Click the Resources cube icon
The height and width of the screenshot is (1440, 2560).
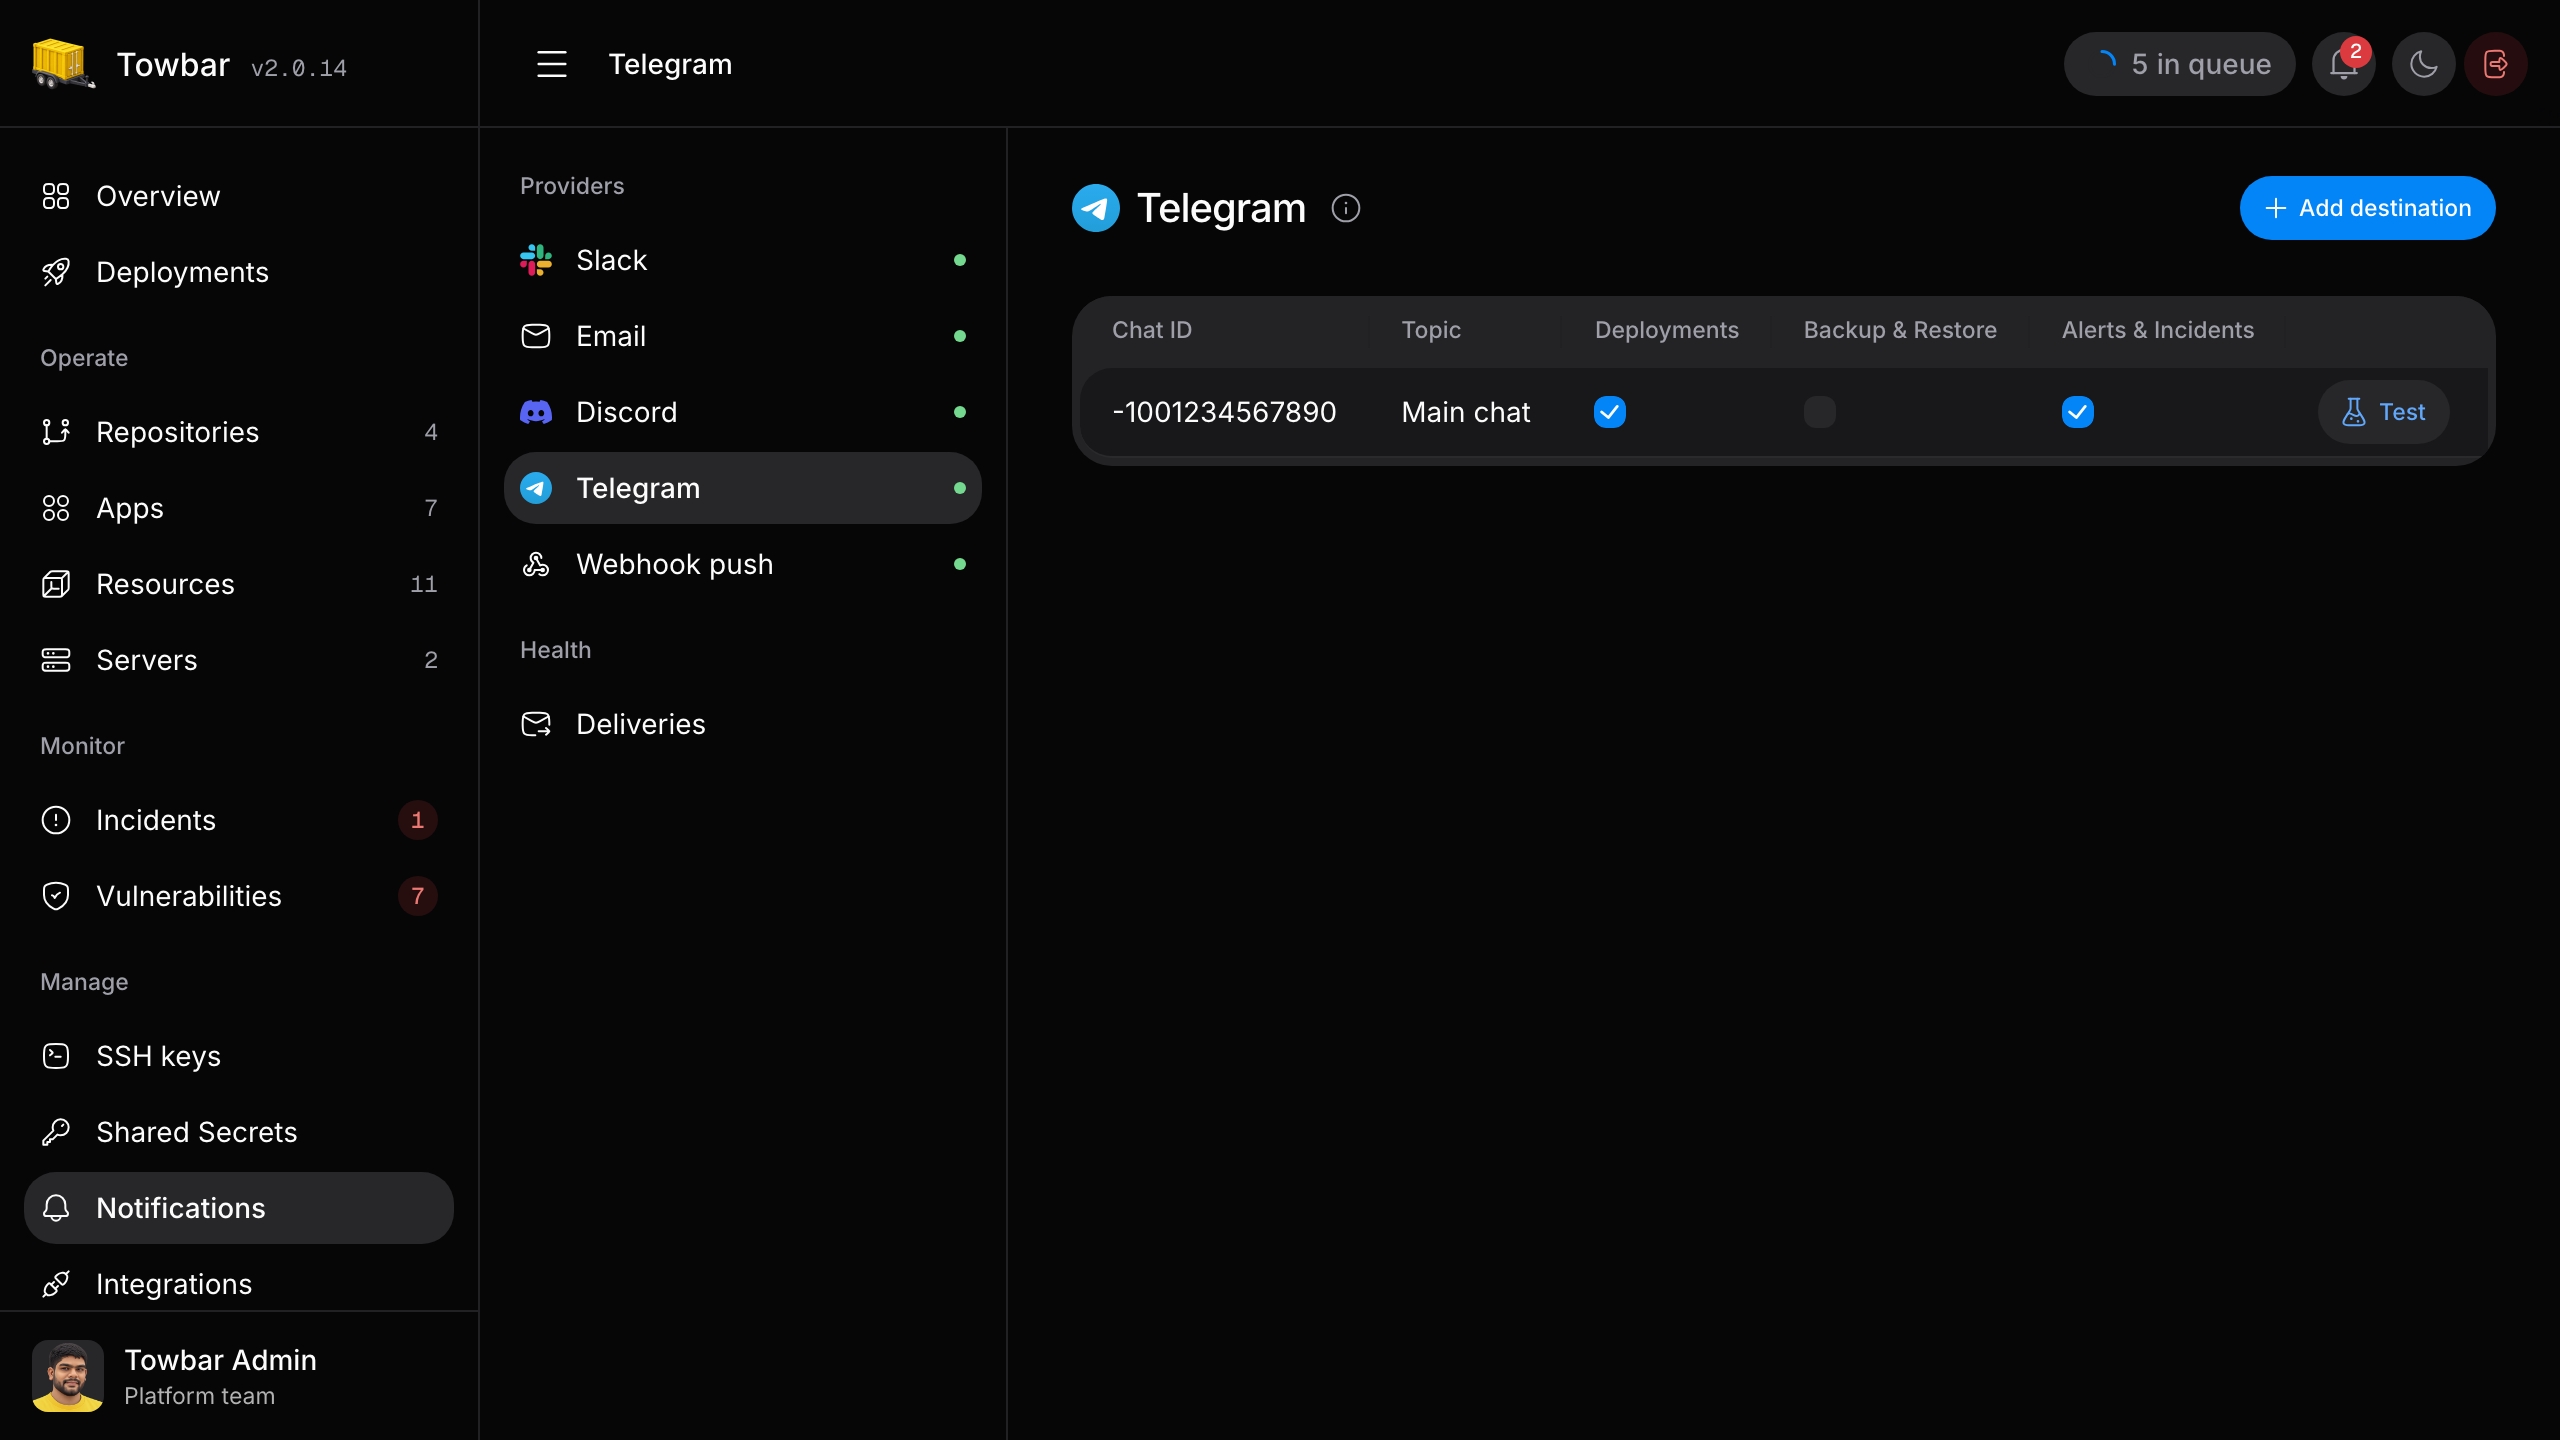56,584
